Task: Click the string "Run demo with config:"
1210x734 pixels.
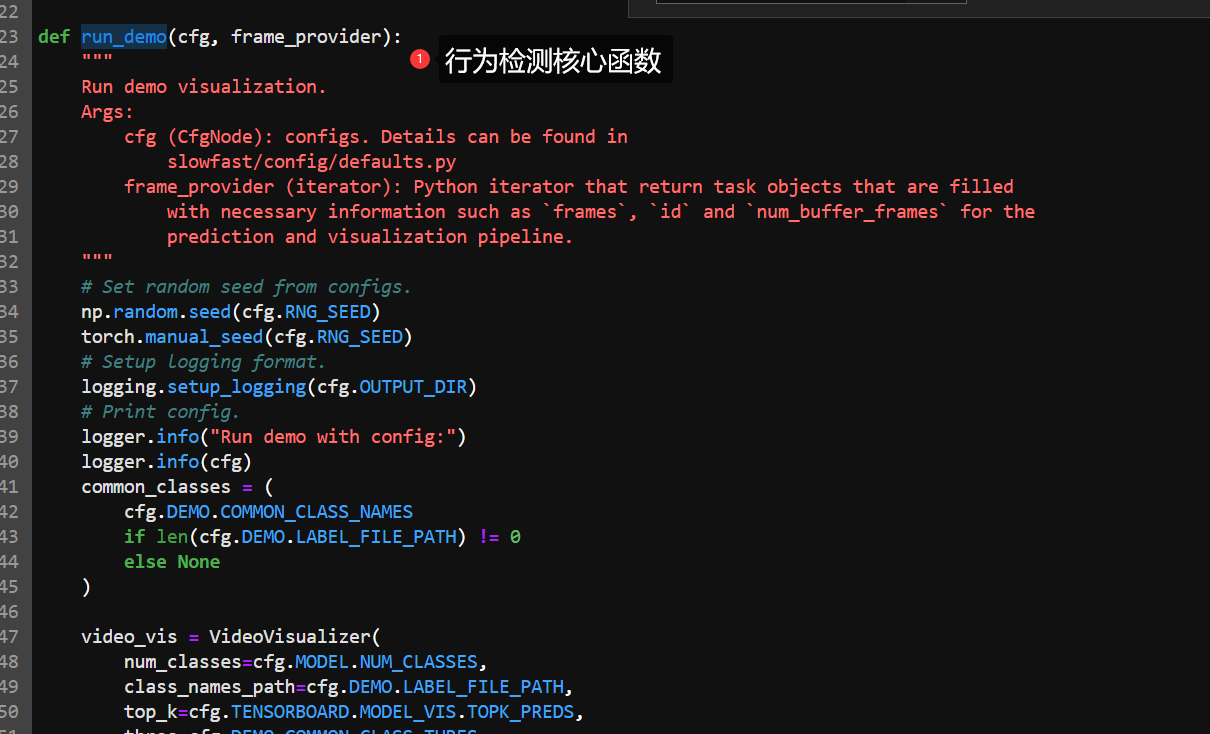Action: point(333,436)
